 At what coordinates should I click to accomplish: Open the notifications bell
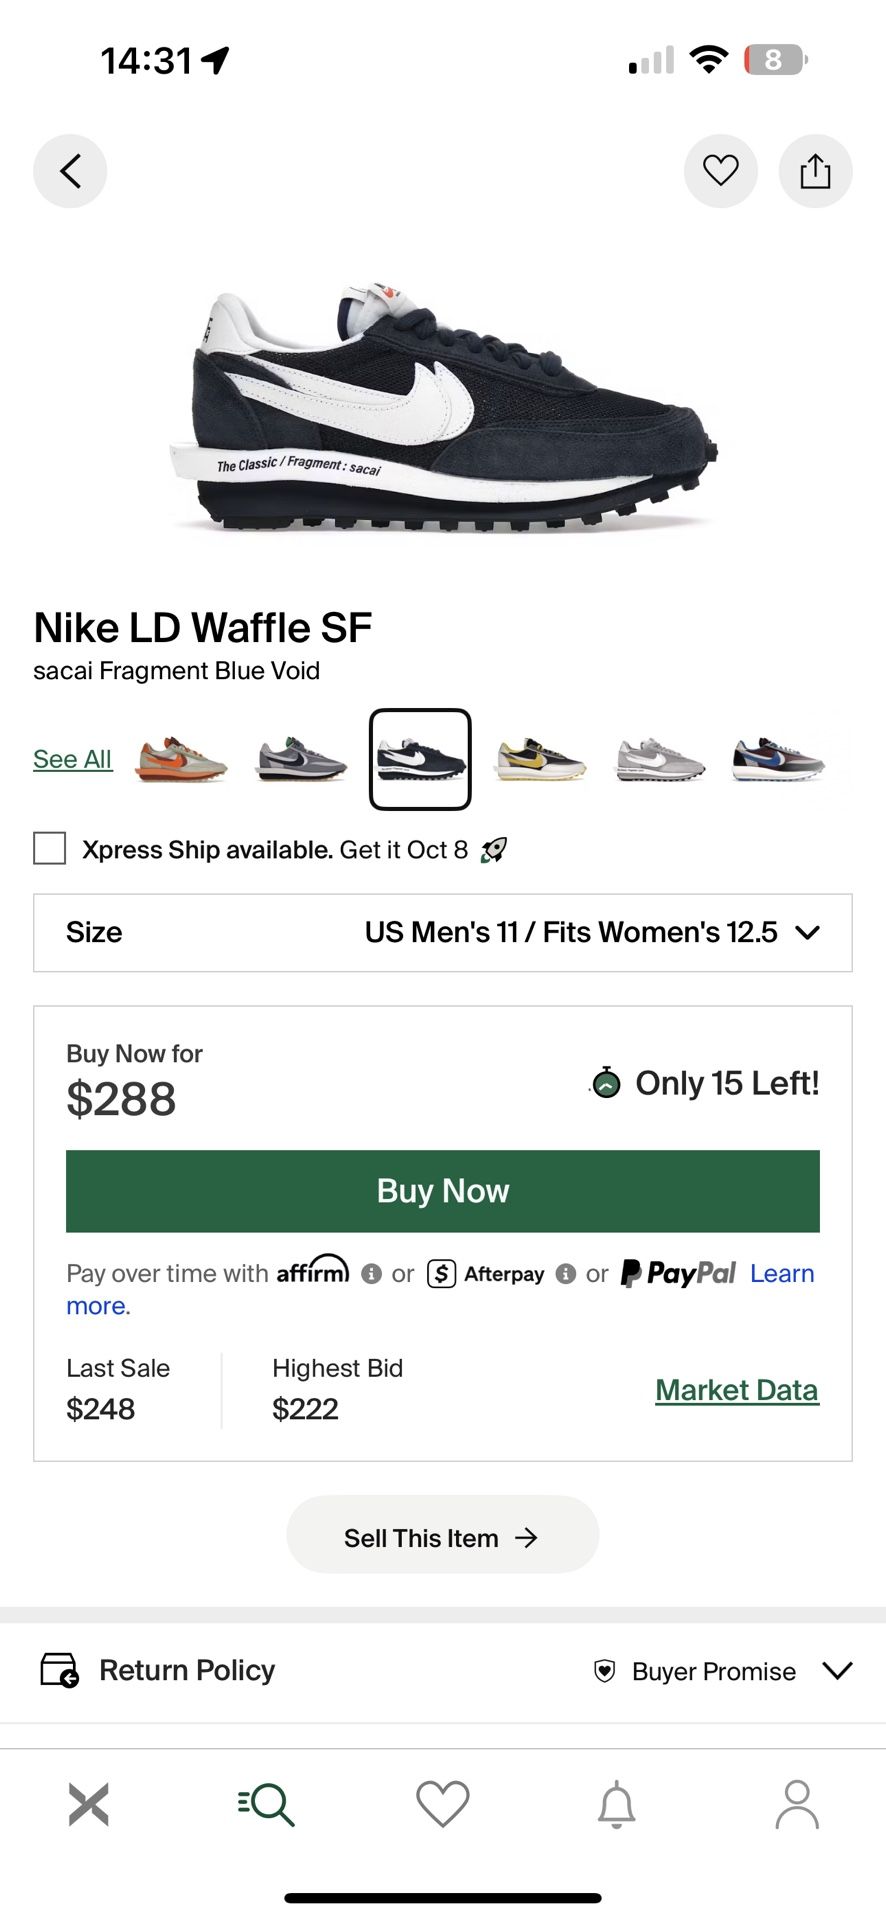617,1804
